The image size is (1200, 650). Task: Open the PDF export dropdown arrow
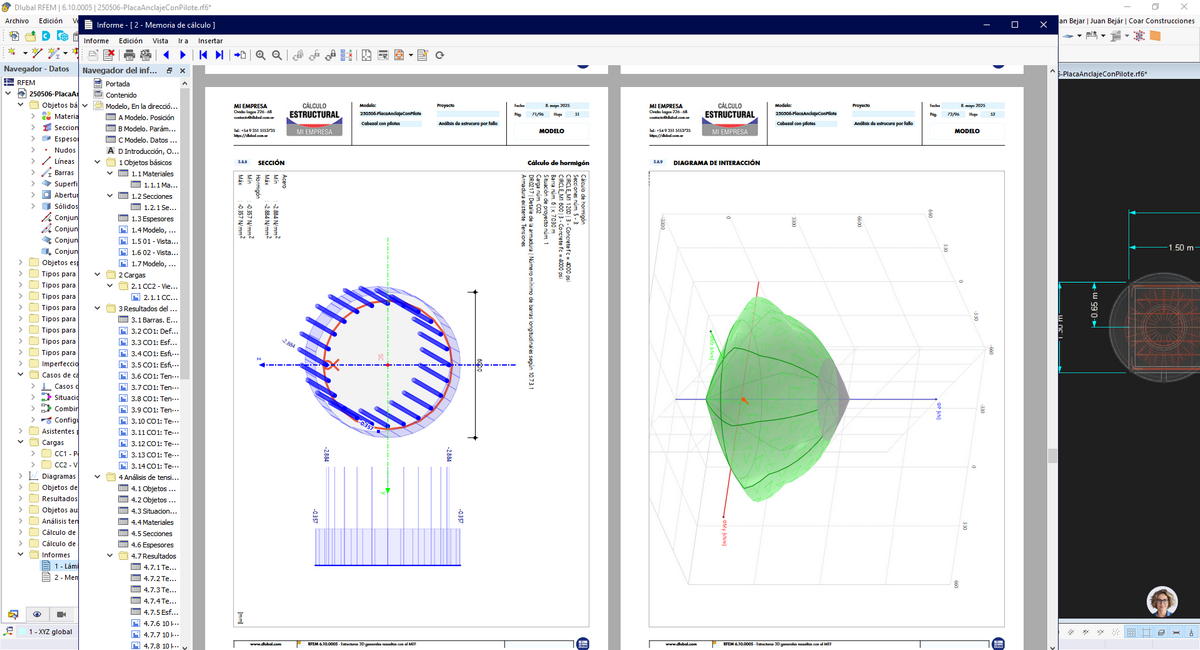click(x=412, y=55)
